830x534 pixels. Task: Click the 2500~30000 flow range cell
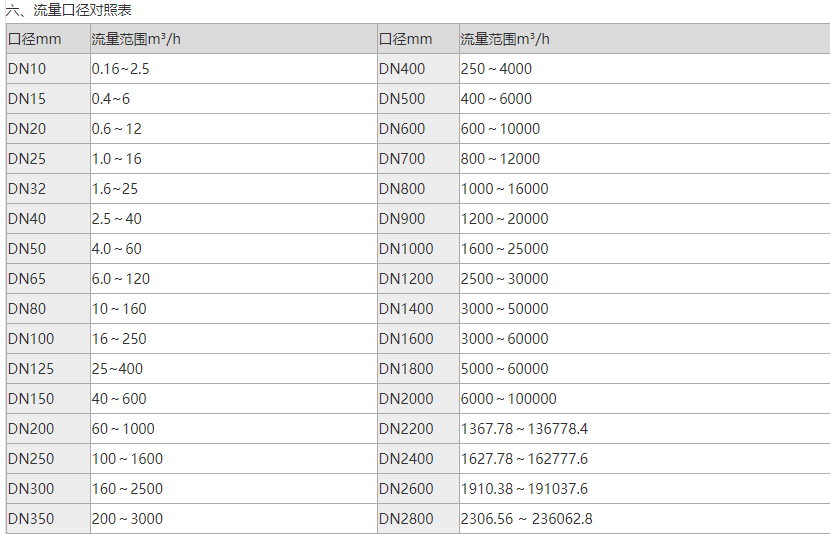pyautogui.click(x=504, y=279)
